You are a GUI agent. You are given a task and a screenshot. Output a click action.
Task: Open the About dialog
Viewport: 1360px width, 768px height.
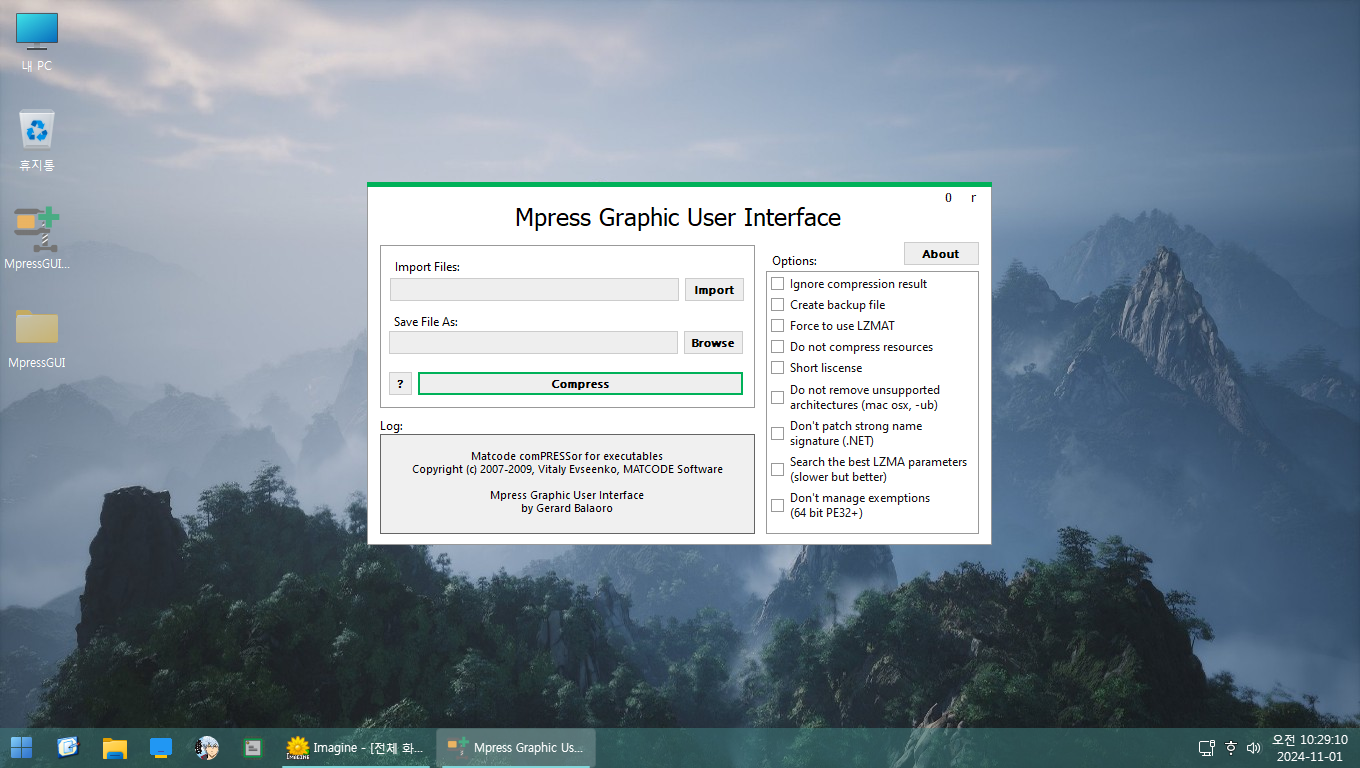point(941,254)
